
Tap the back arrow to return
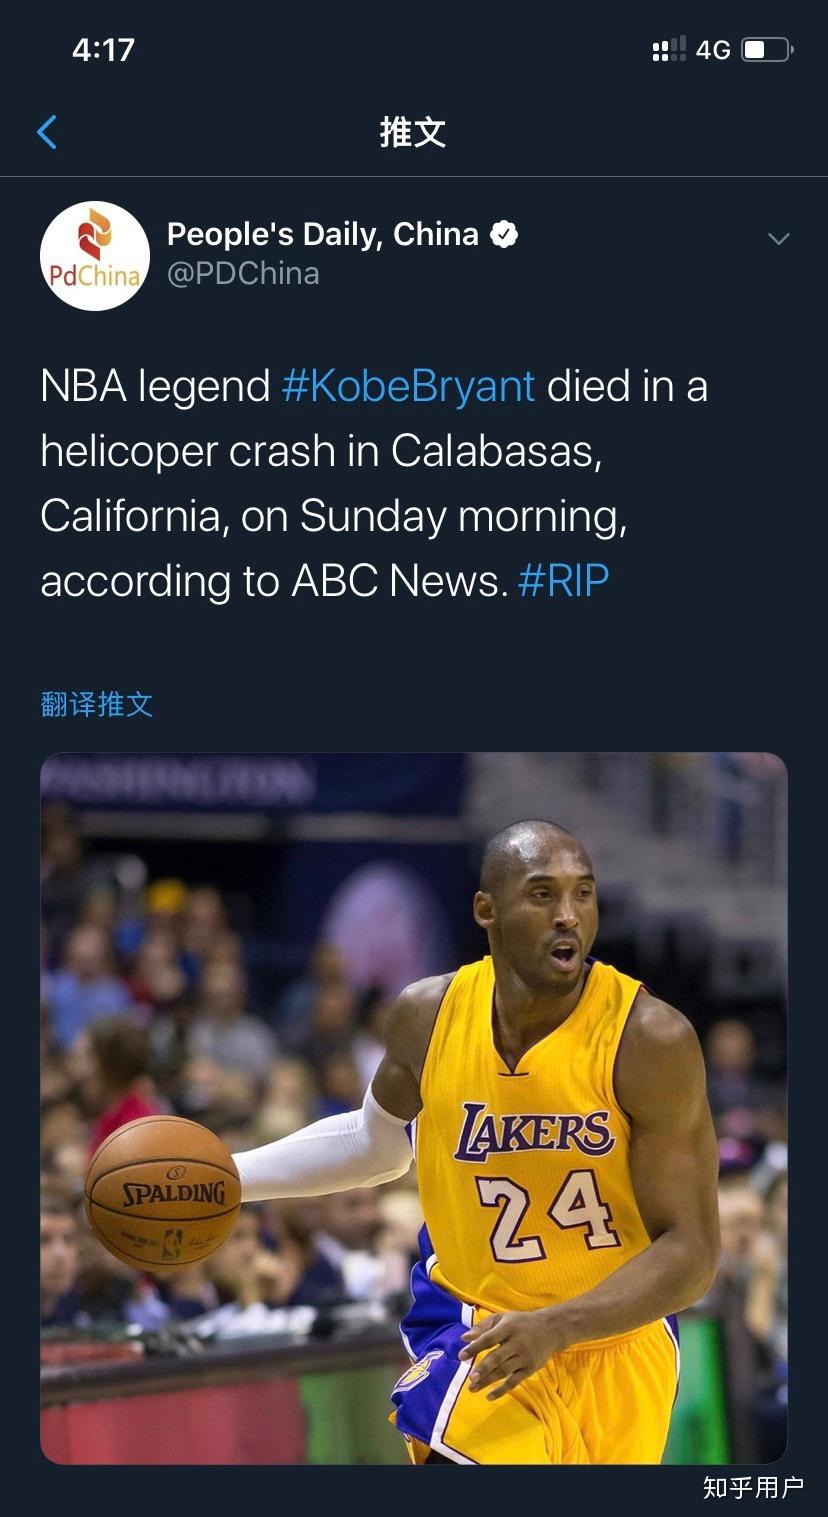coord(46,131)
